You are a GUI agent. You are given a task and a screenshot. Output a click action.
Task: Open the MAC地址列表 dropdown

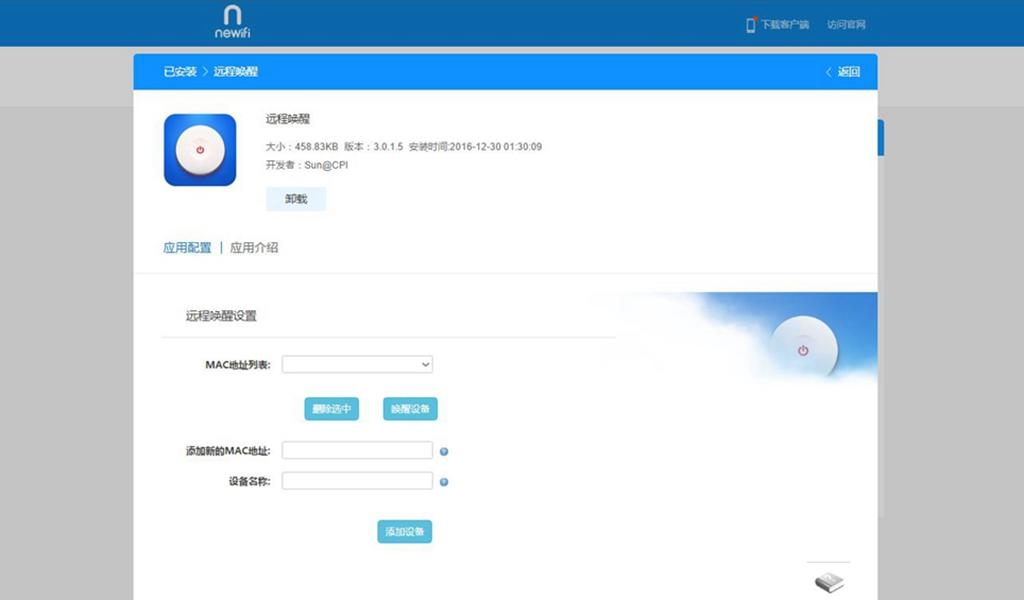coord(357,364)
